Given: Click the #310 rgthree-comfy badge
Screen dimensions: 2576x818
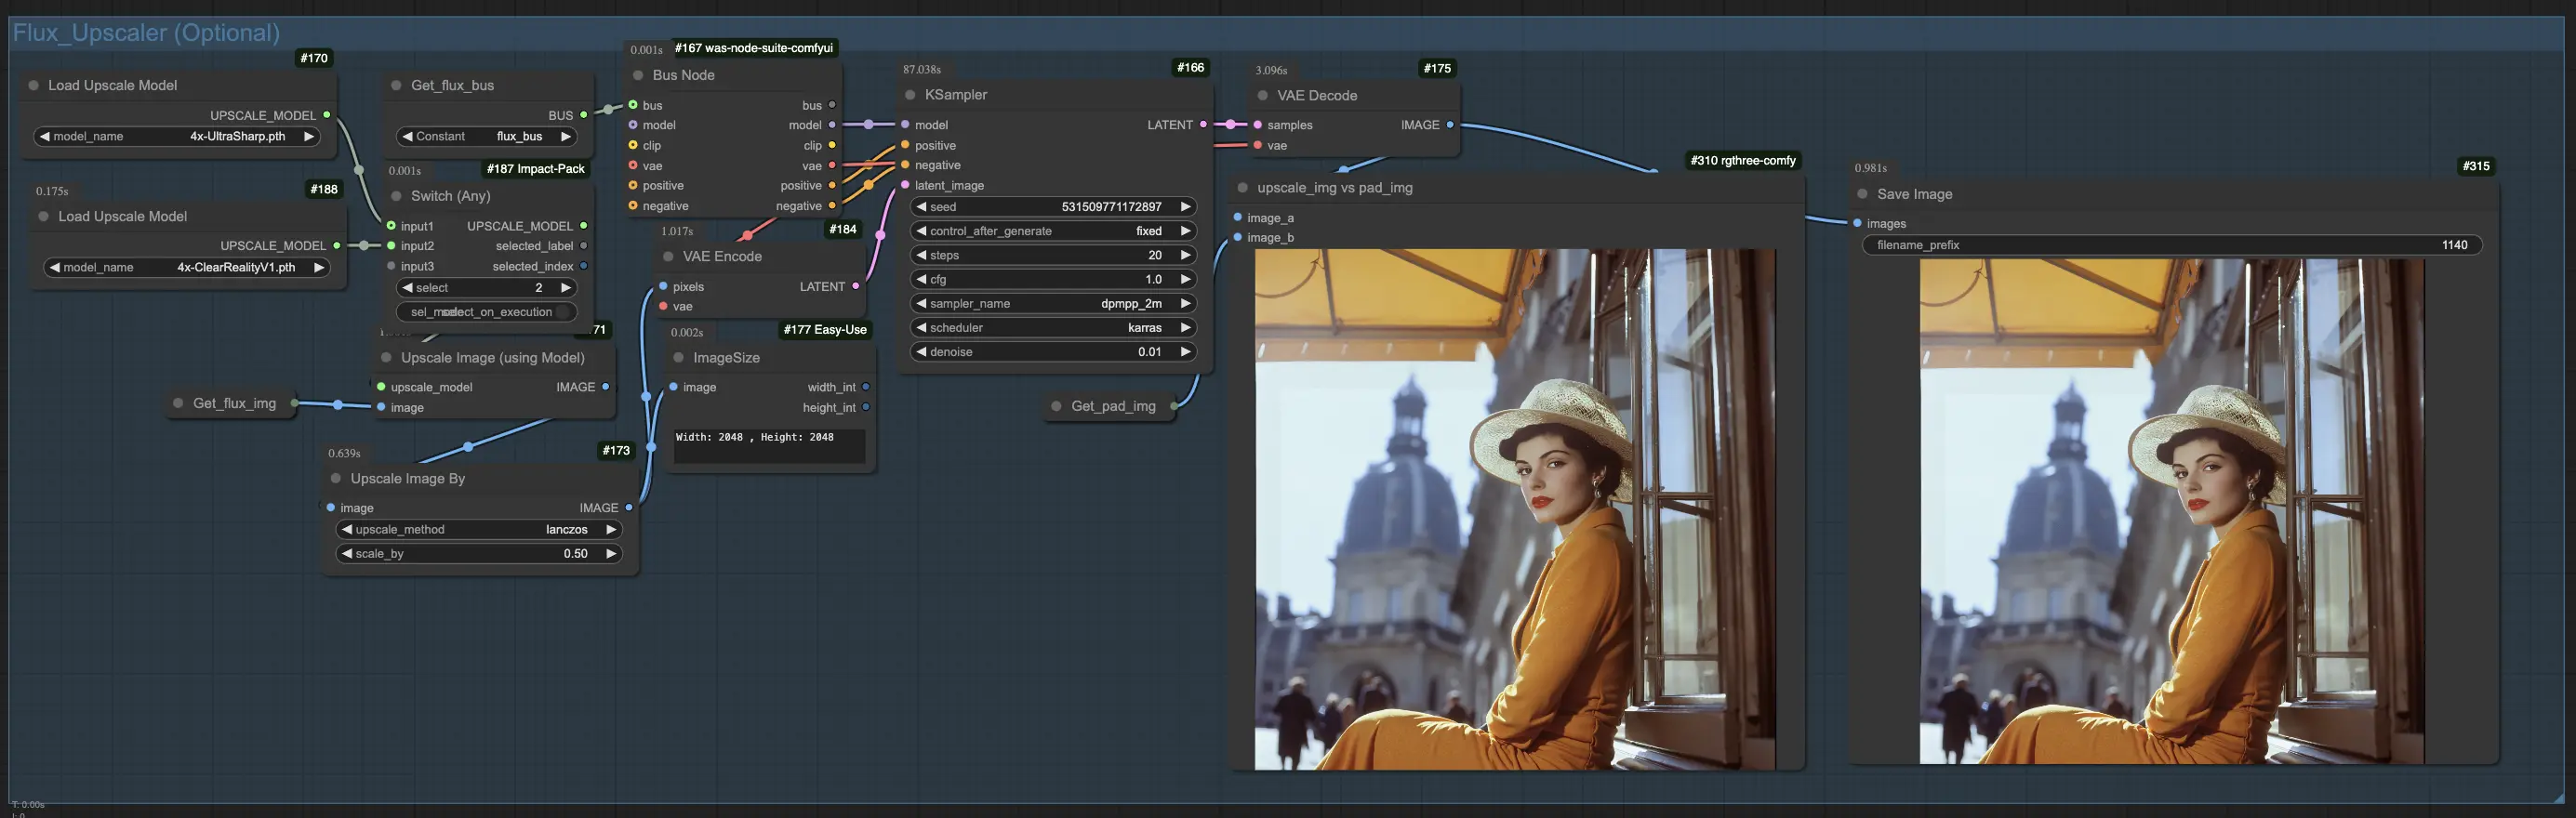Looking at the screenshot, I should point(1743,160).
